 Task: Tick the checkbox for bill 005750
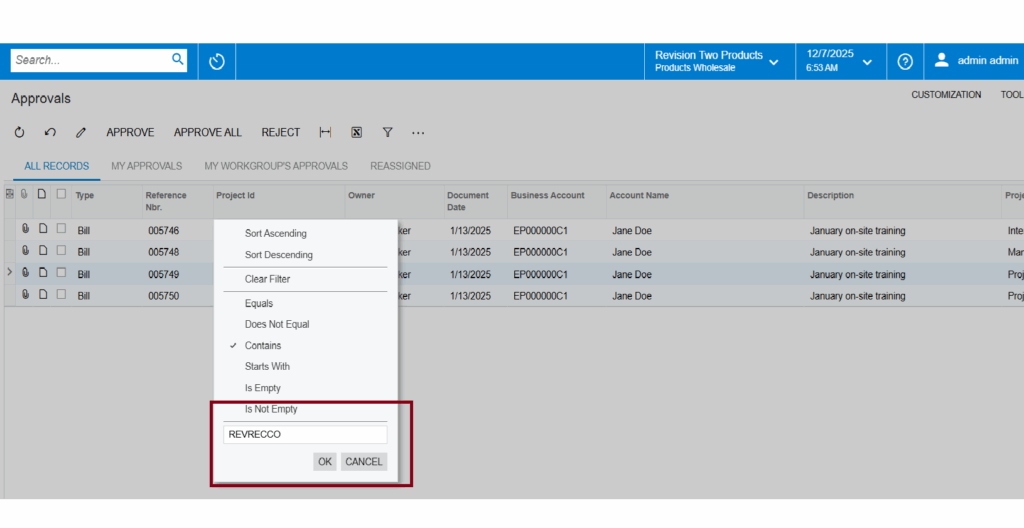click(61, 295)
